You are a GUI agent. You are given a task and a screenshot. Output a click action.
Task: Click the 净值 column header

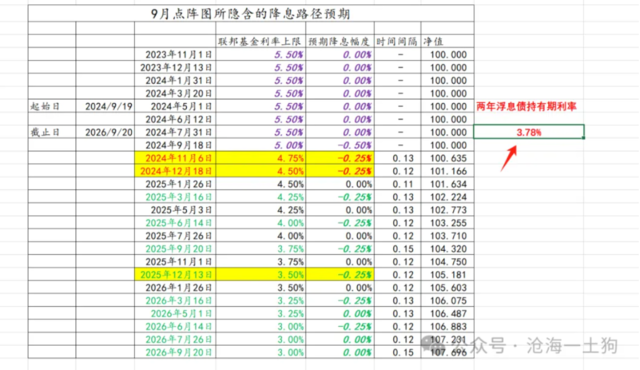tap(447, 41)
